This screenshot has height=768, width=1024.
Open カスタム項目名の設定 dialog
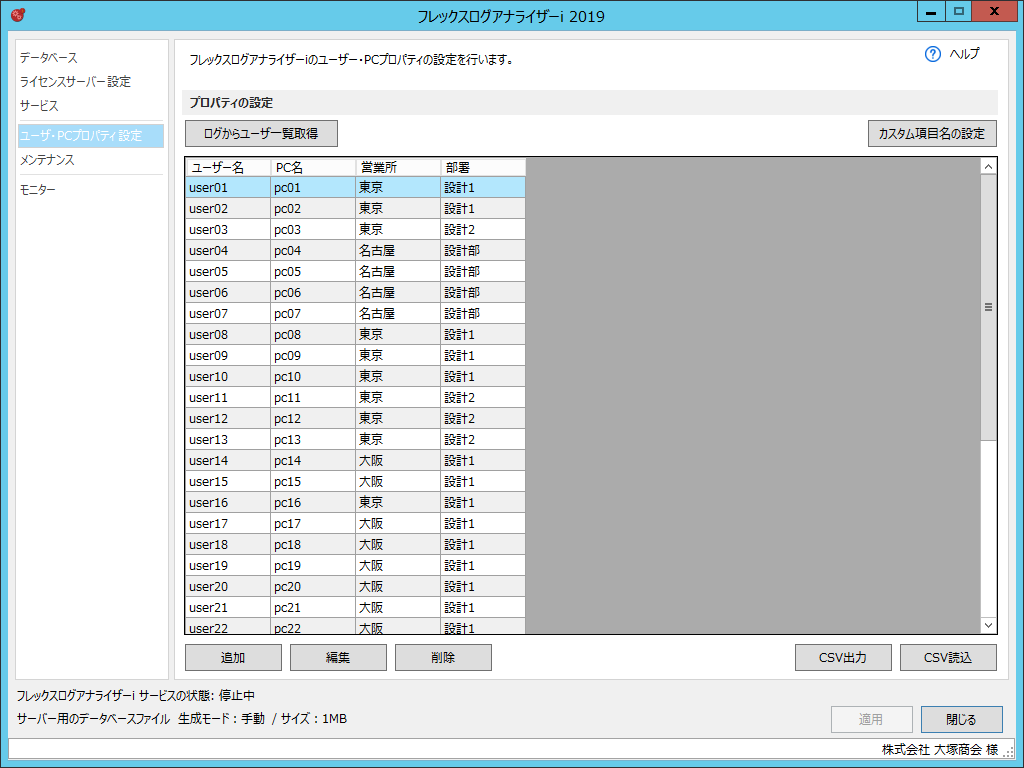(x=932, y=133)
